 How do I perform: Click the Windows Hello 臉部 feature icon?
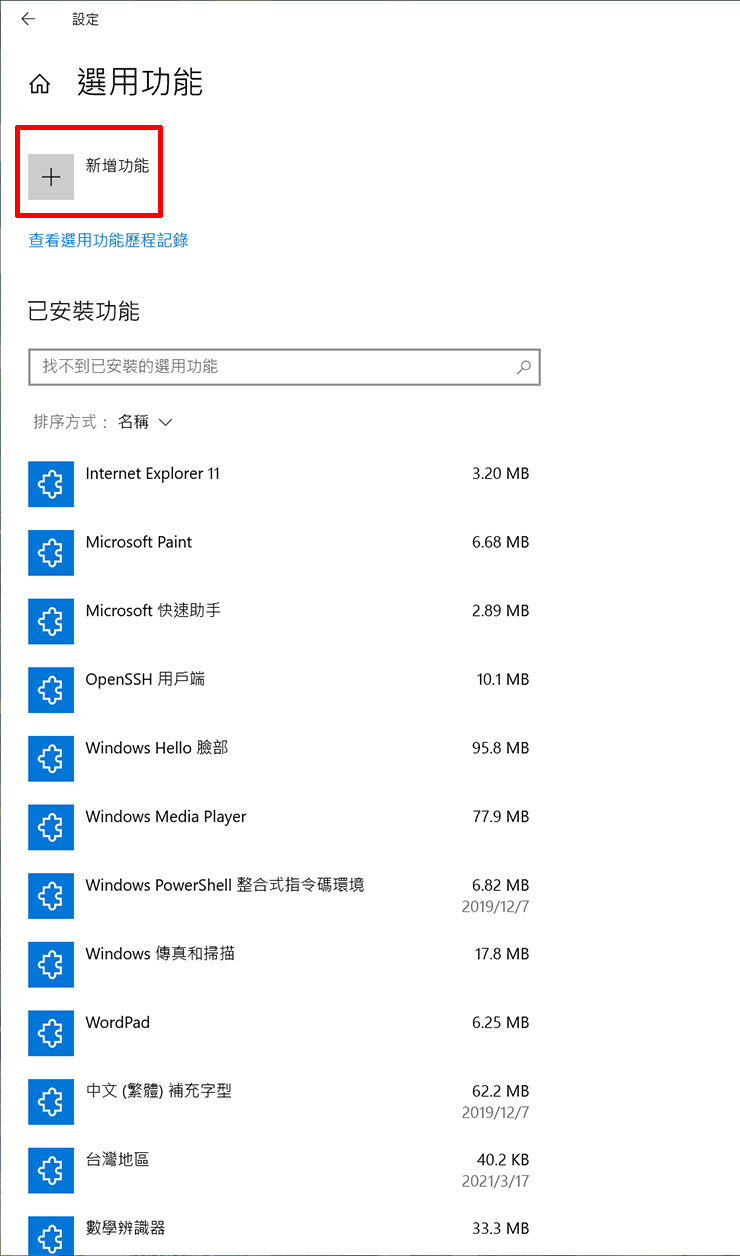[50, 758]
